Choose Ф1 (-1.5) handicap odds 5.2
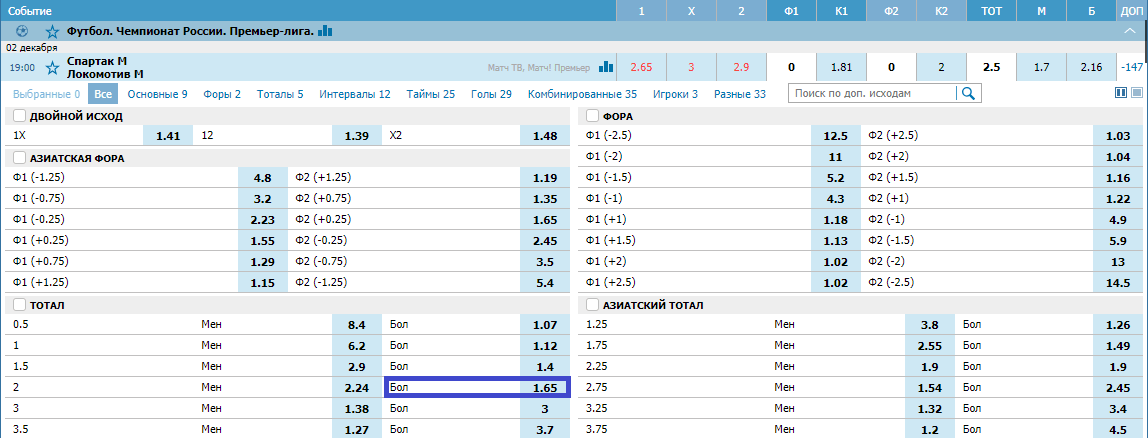Image resolution: width=1148 pixels, height=438 pixels. click(x=835, y=177)
